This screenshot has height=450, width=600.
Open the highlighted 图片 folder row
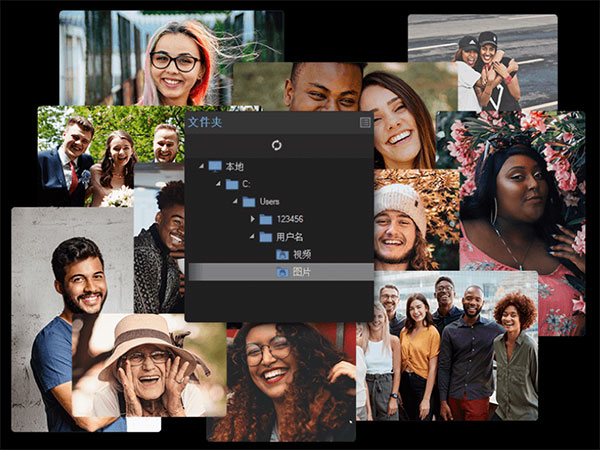click(x=281, y=272)
